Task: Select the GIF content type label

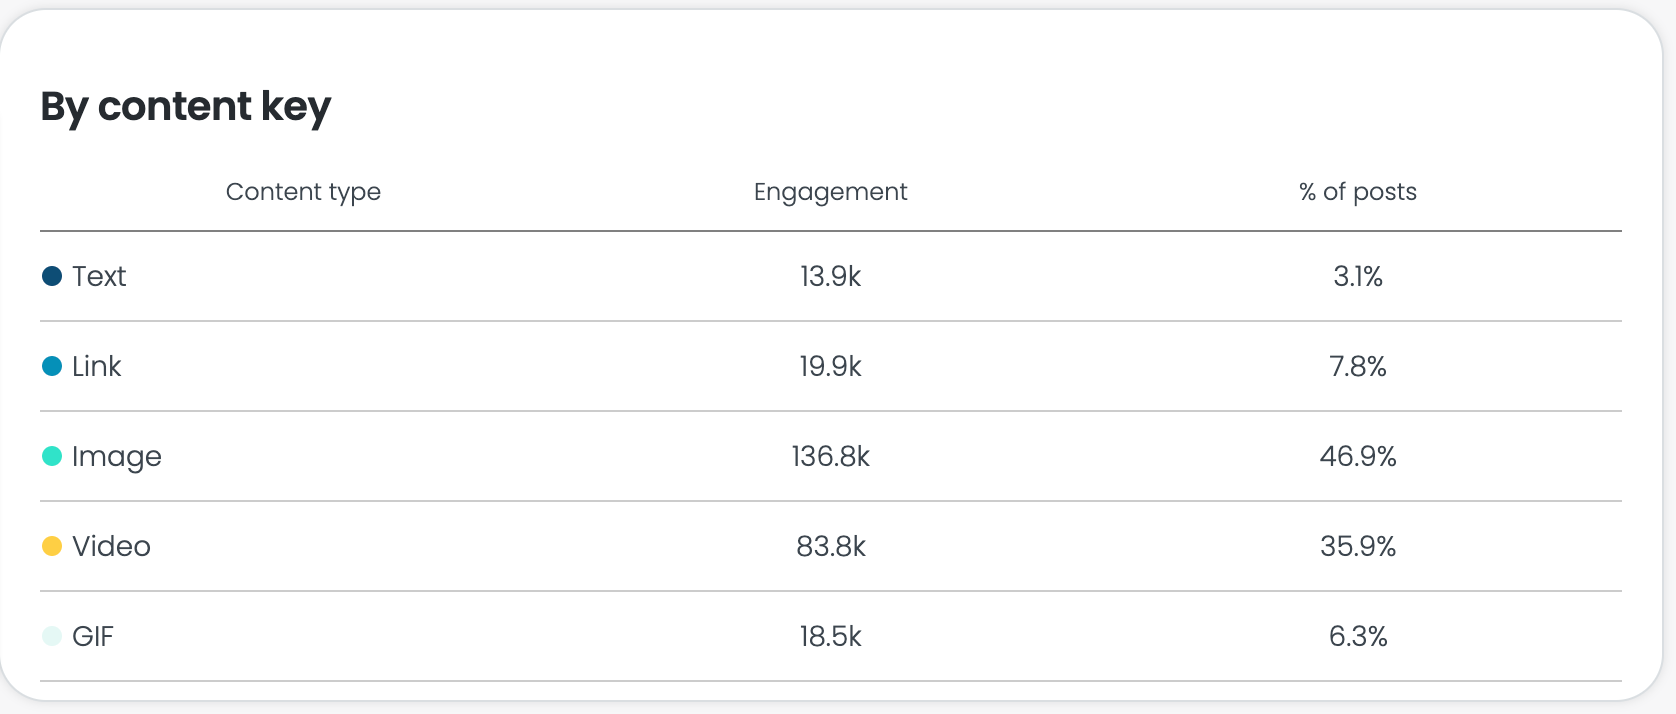Action: coord(93,636)
